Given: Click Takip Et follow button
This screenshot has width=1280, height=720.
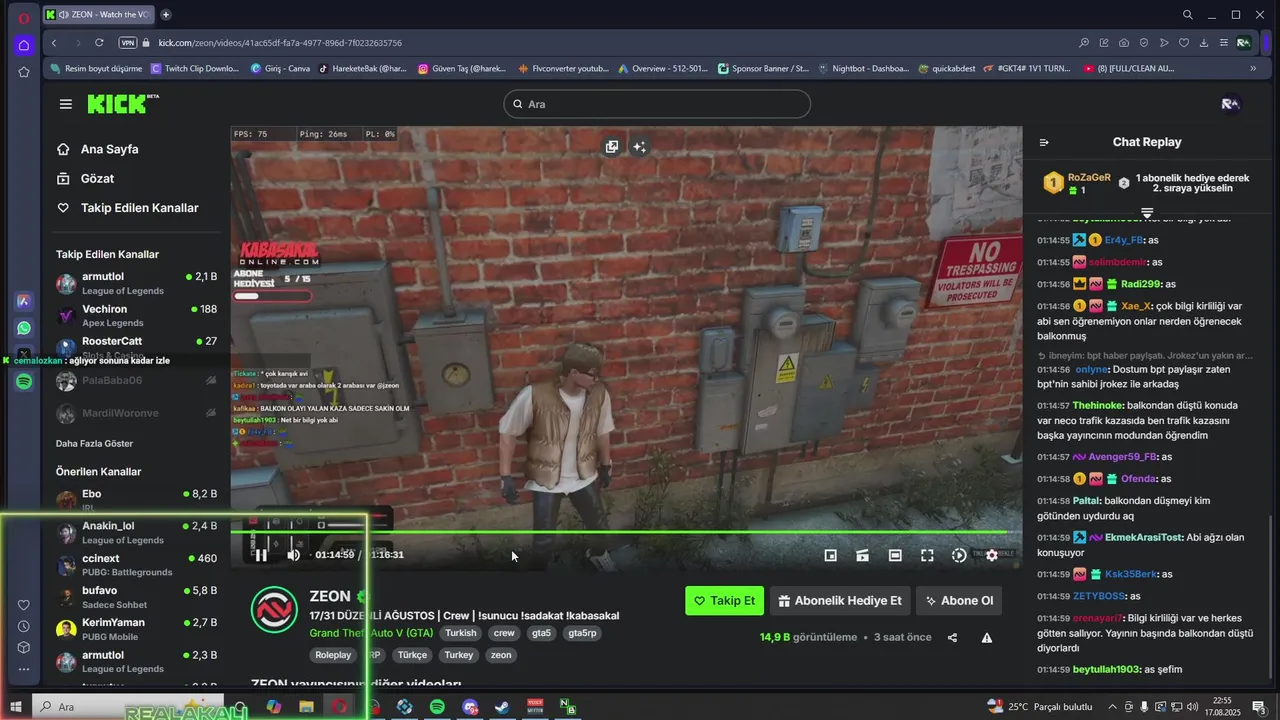Looking at the screenshot, I should pyautogui.click(x=724, y=601).
